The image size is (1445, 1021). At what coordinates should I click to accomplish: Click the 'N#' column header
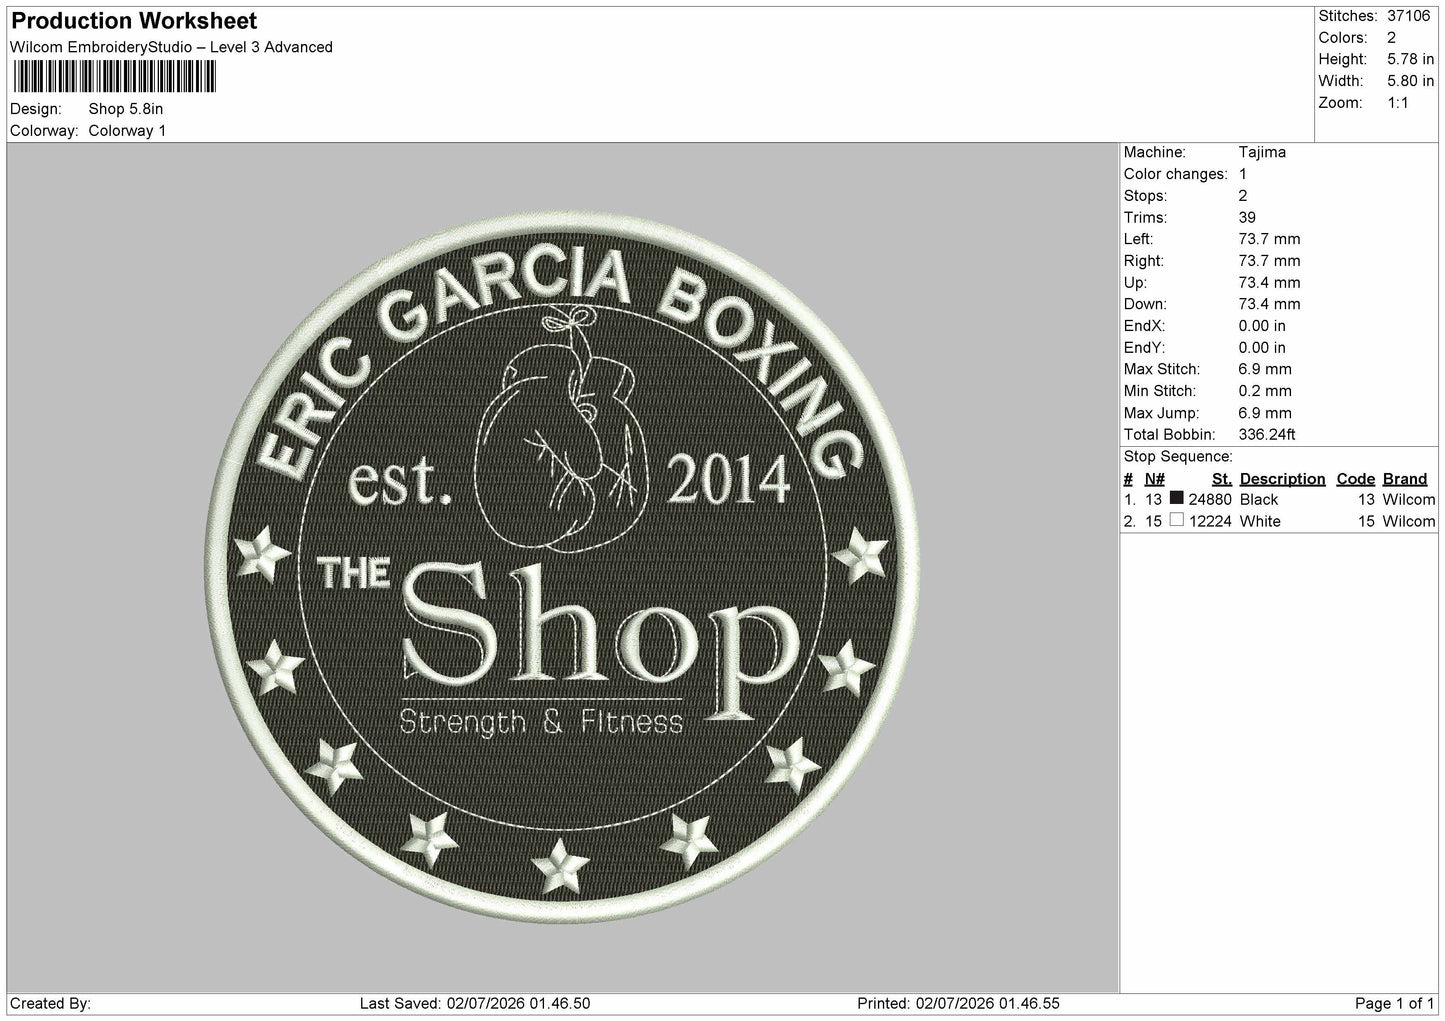[1155, 479]
